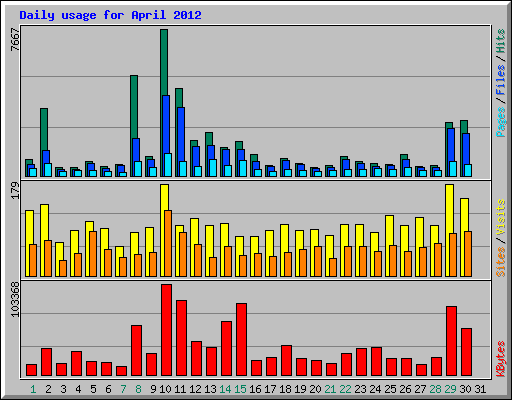512x400 pixels.
Task: Click day 21 on the date axis
Action: tap(330, 389)
